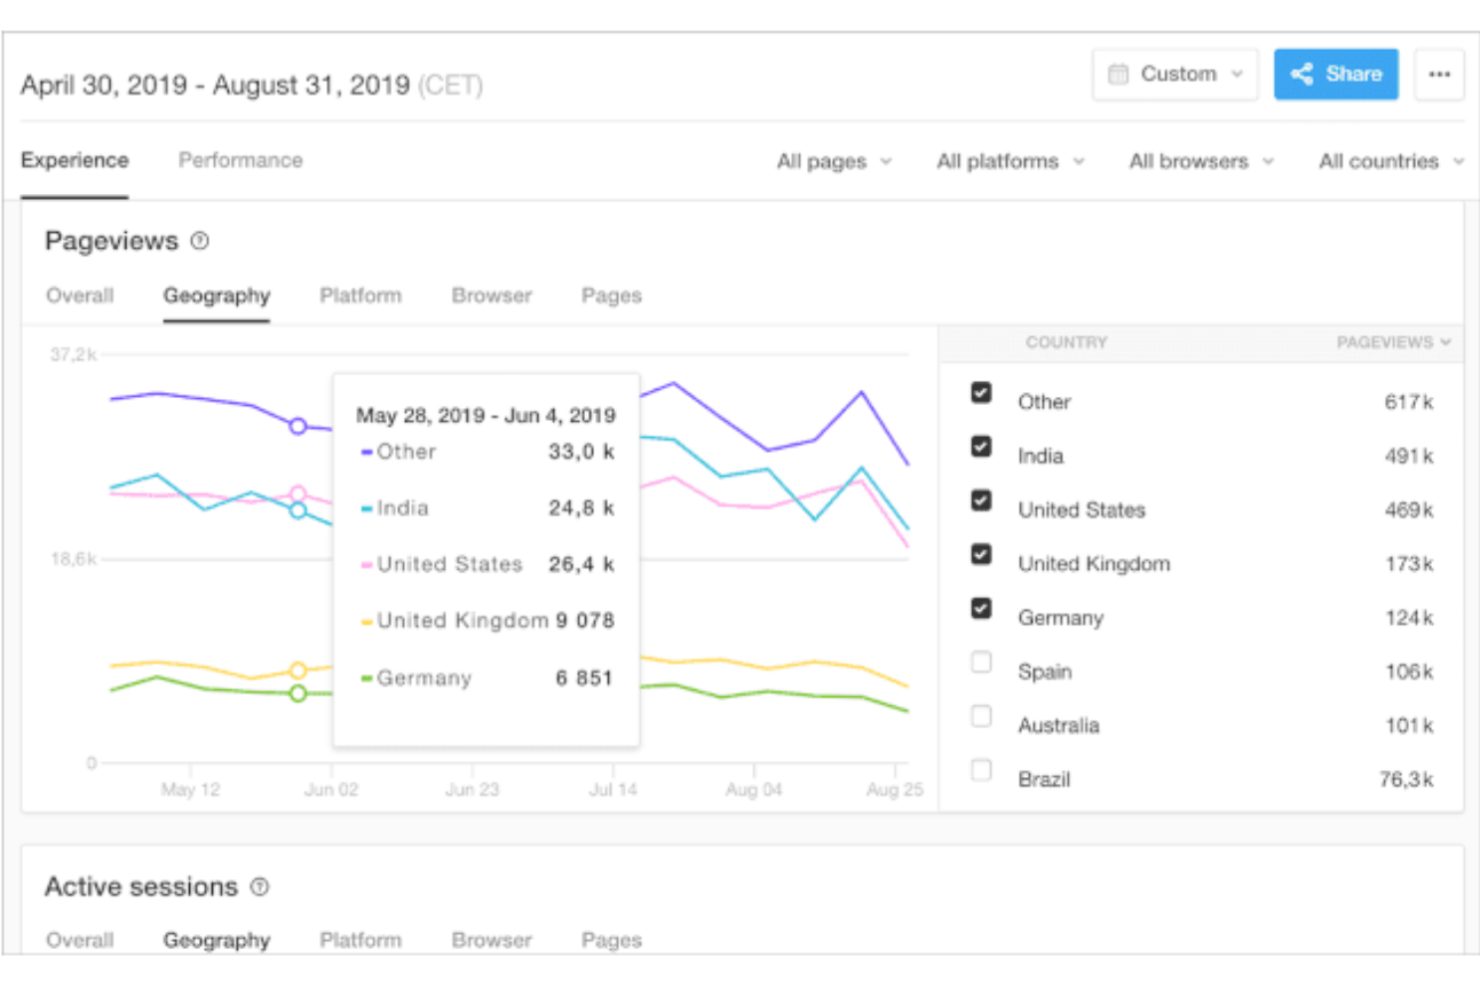Open the ellipsis more options menu

pos(1440,73)
